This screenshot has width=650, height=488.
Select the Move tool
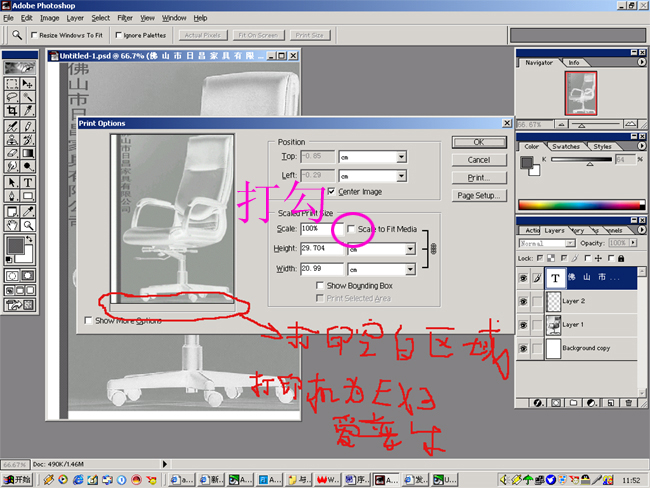pos(28,84)
